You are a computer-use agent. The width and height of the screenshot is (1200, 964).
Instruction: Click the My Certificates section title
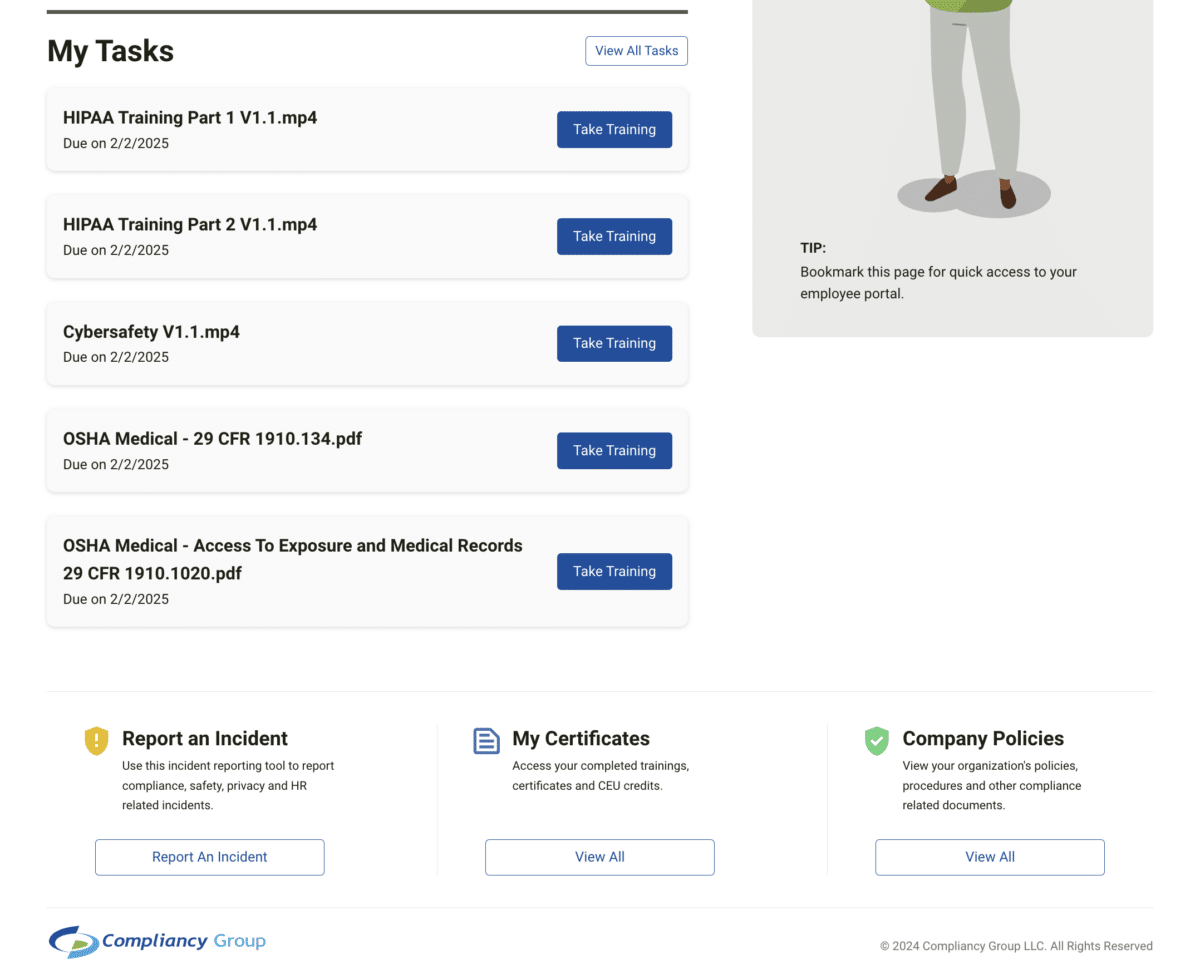pos(580,738)
